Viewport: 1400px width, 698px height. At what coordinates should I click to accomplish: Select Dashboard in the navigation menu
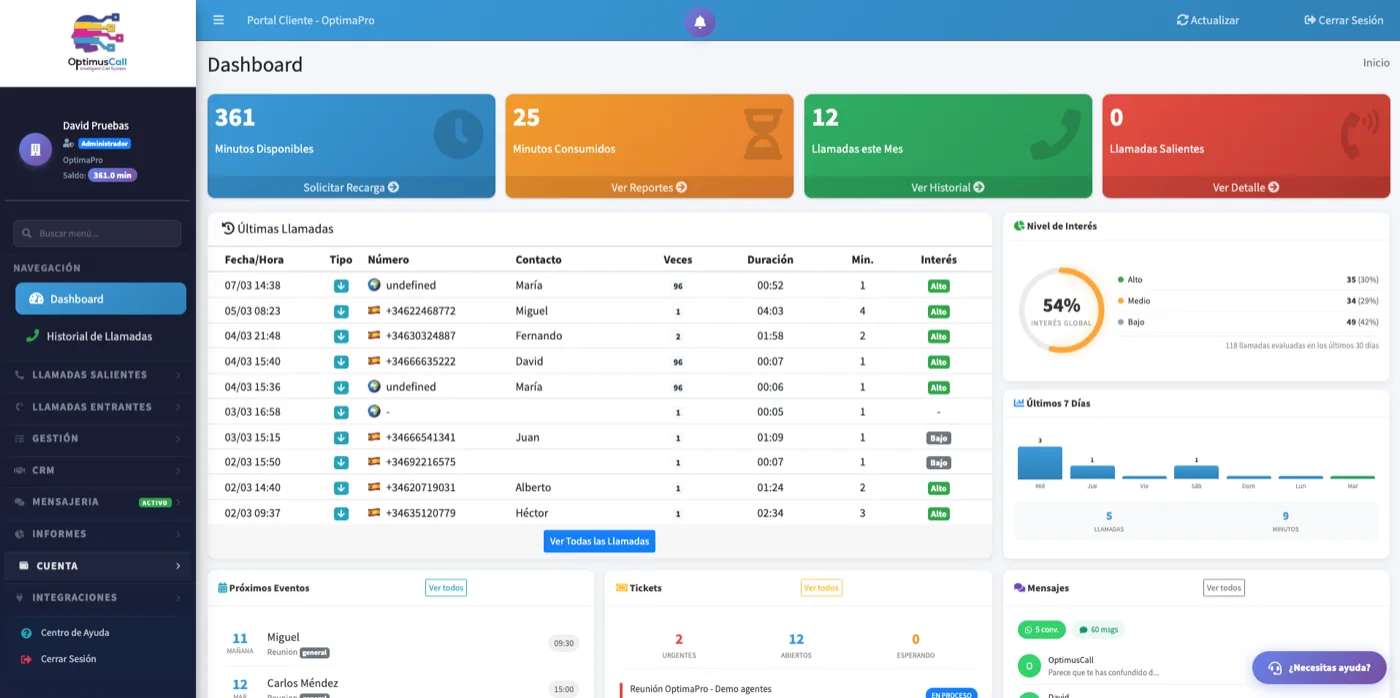98,298
